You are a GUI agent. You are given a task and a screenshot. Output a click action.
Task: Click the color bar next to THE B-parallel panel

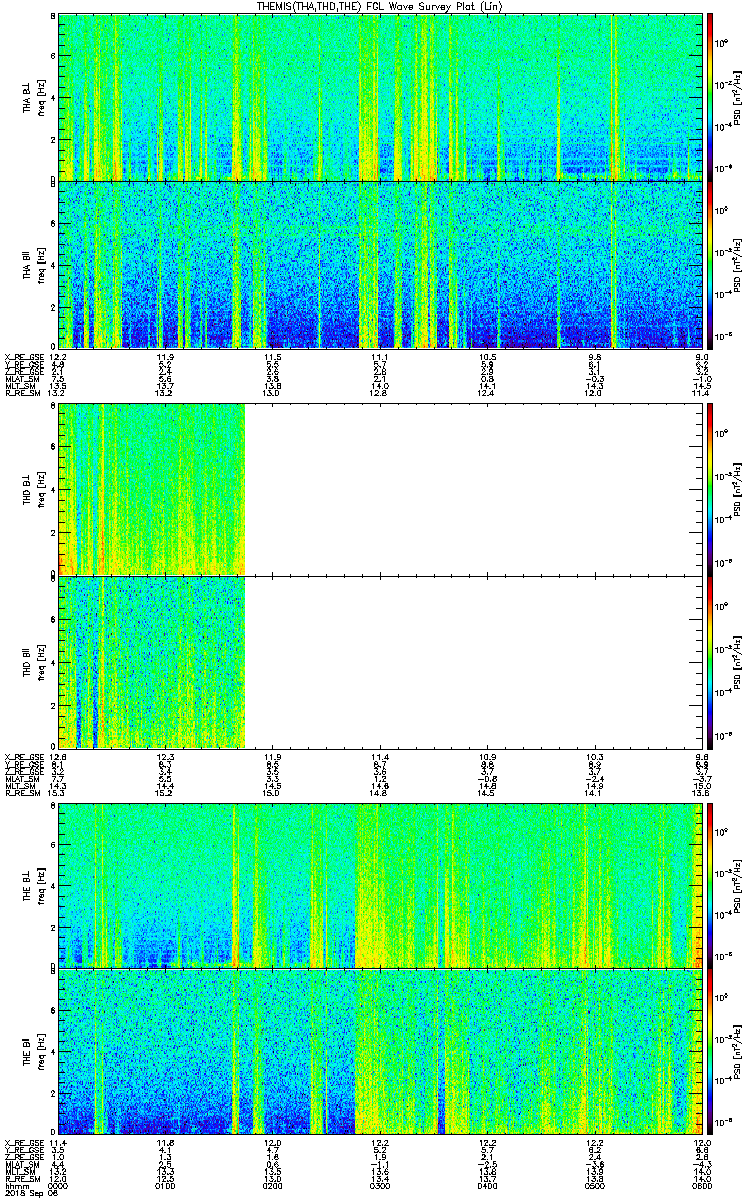(x=710, y=1050)
